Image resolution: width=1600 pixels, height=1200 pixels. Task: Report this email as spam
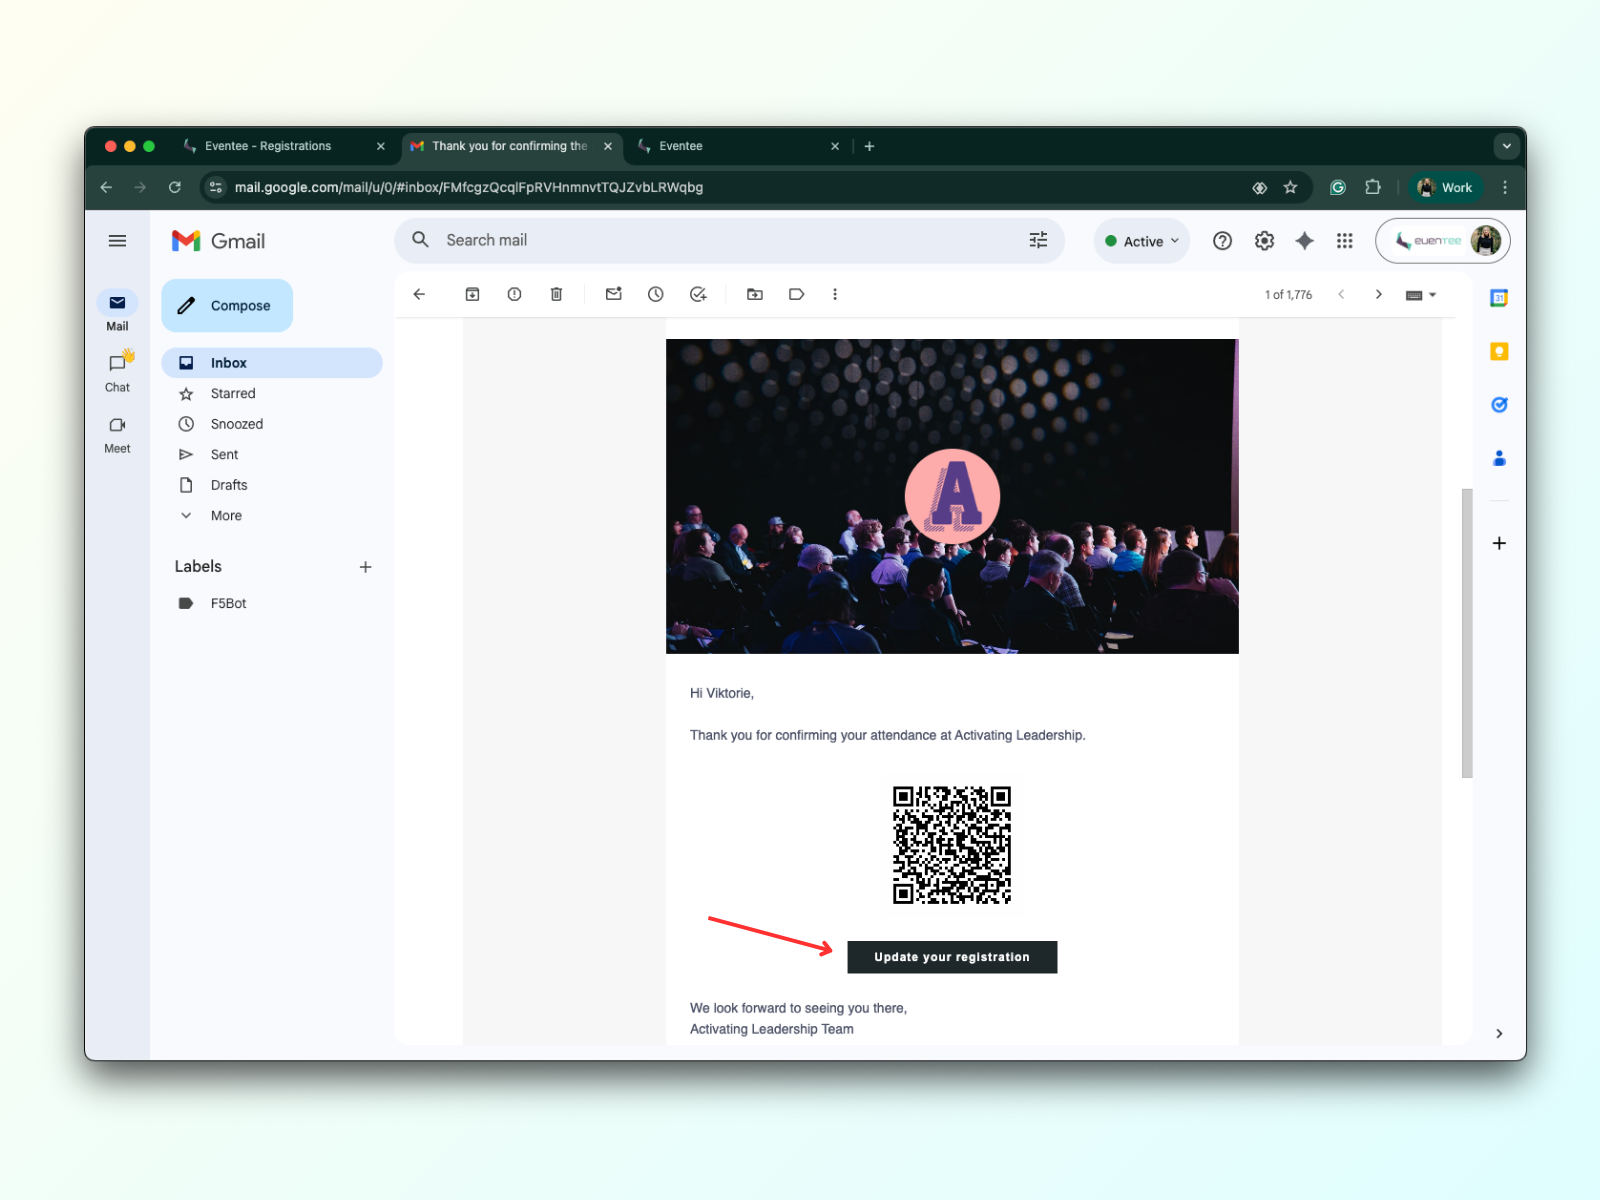click(514, 294)
